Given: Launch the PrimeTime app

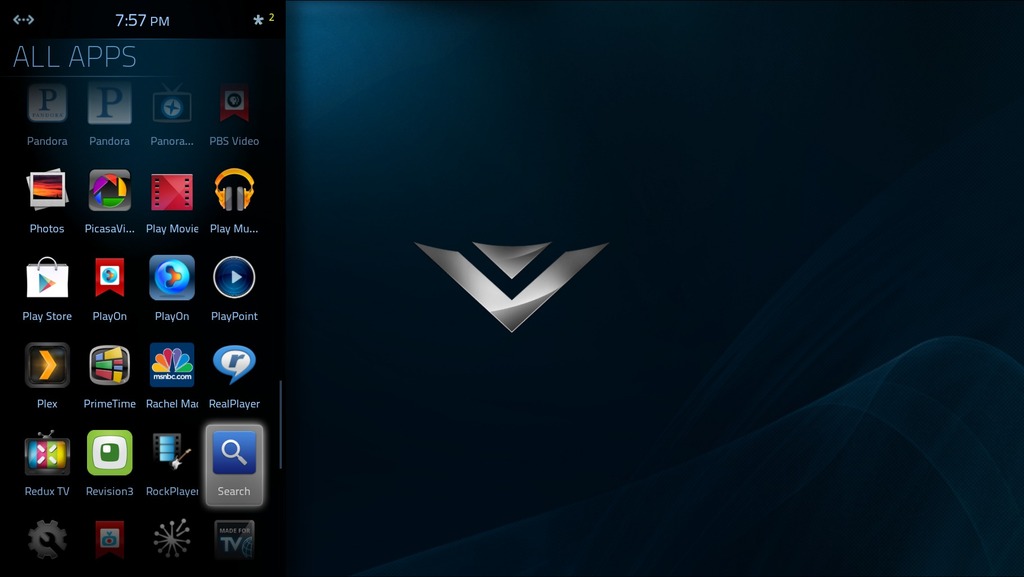Looking at the screenshot, I should (110, 376).
